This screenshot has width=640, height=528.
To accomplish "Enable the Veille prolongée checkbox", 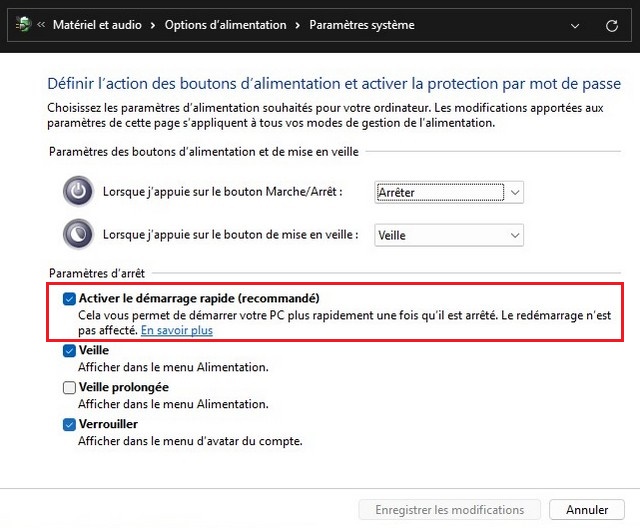I will [69, 387].
